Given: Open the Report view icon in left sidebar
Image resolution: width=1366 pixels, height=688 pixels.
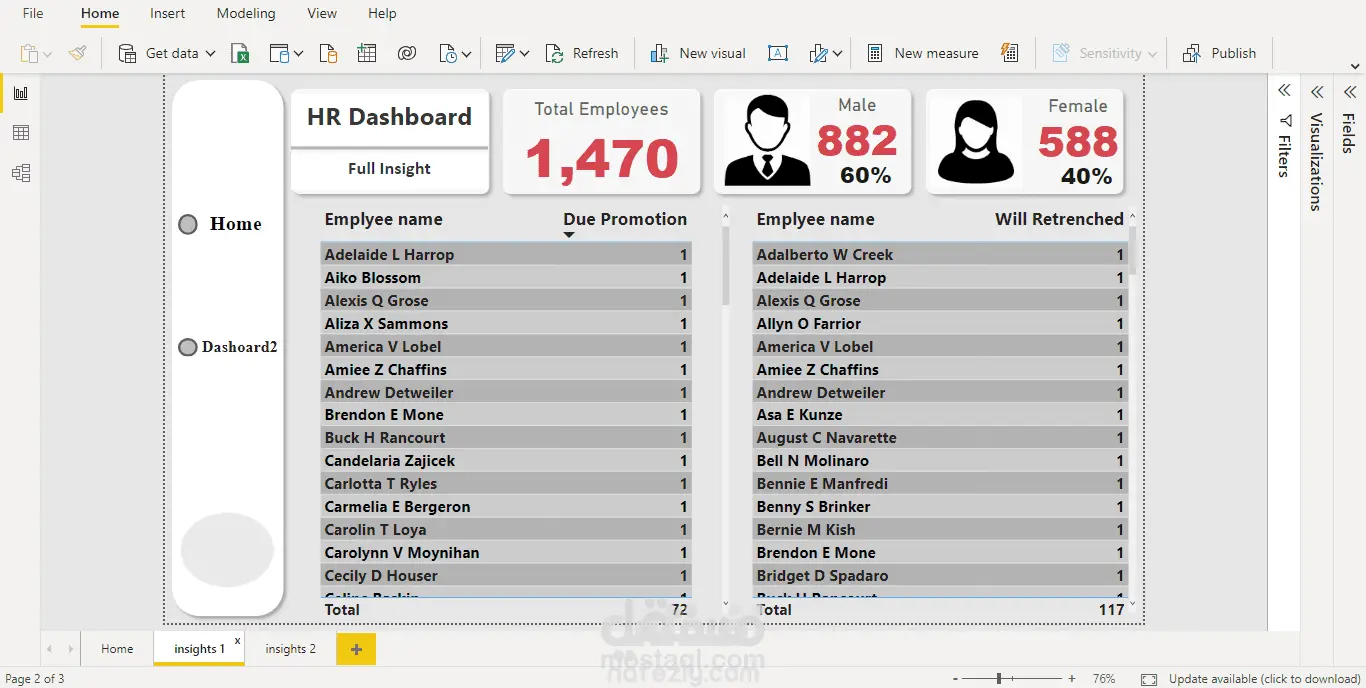Looking at the screenshot, I should coord(21,93).
